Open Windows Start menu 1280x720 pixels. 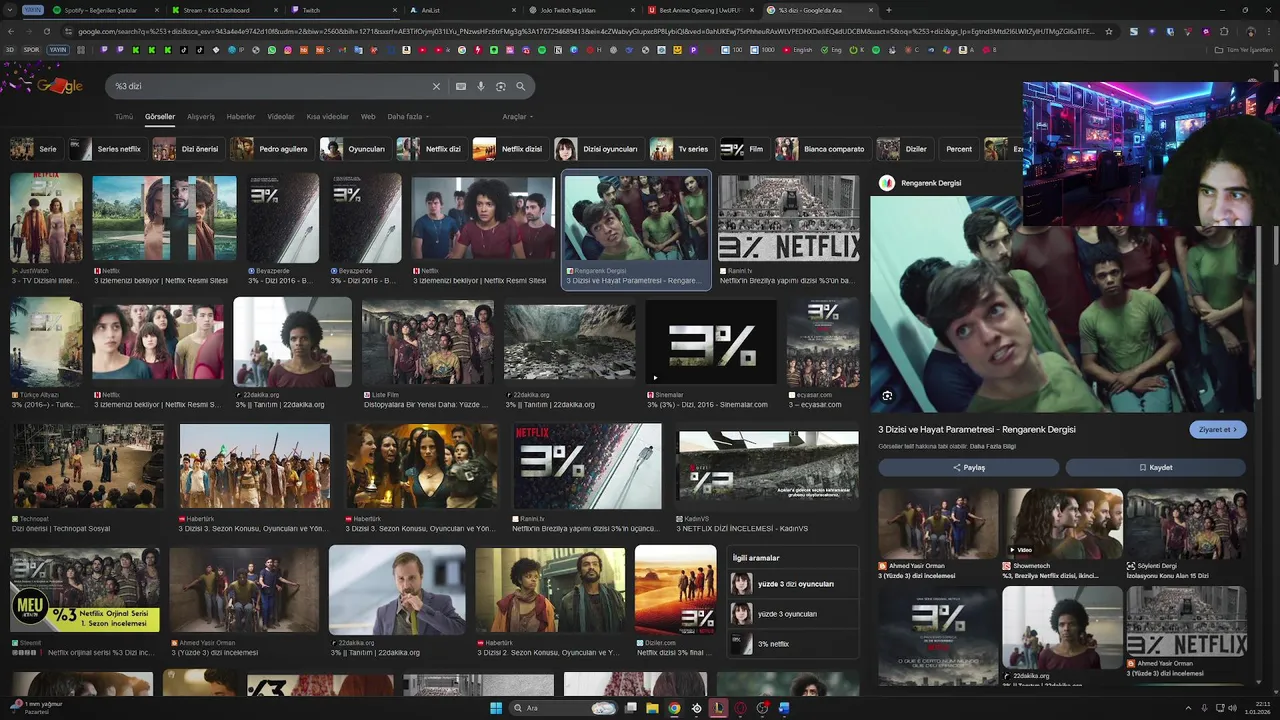tap(496, 708)
